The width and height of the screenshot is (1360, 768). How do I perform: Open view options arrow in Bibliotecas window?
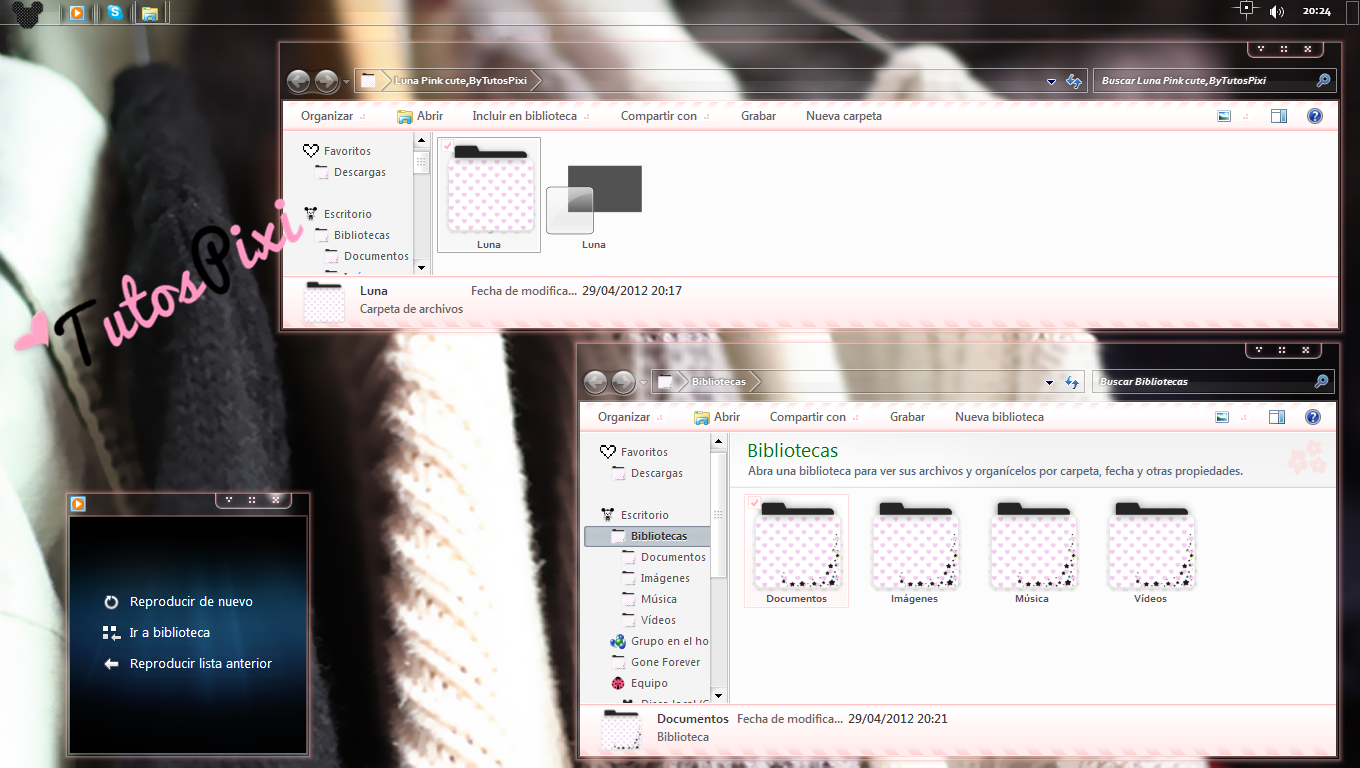click(x=1245, y=417)
